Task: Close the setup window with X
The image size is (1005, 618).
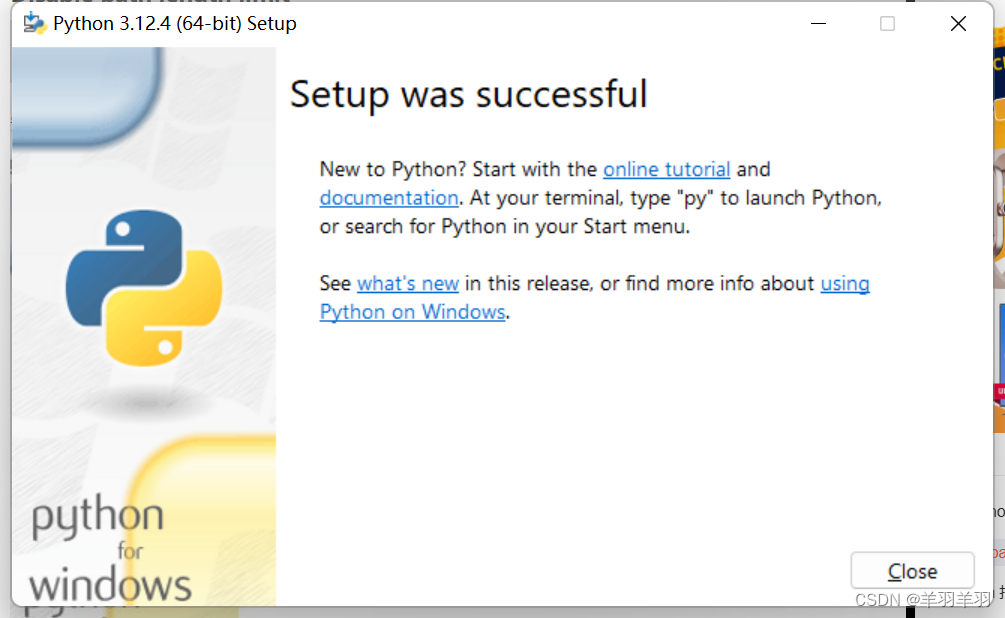Action: (958, 24)
